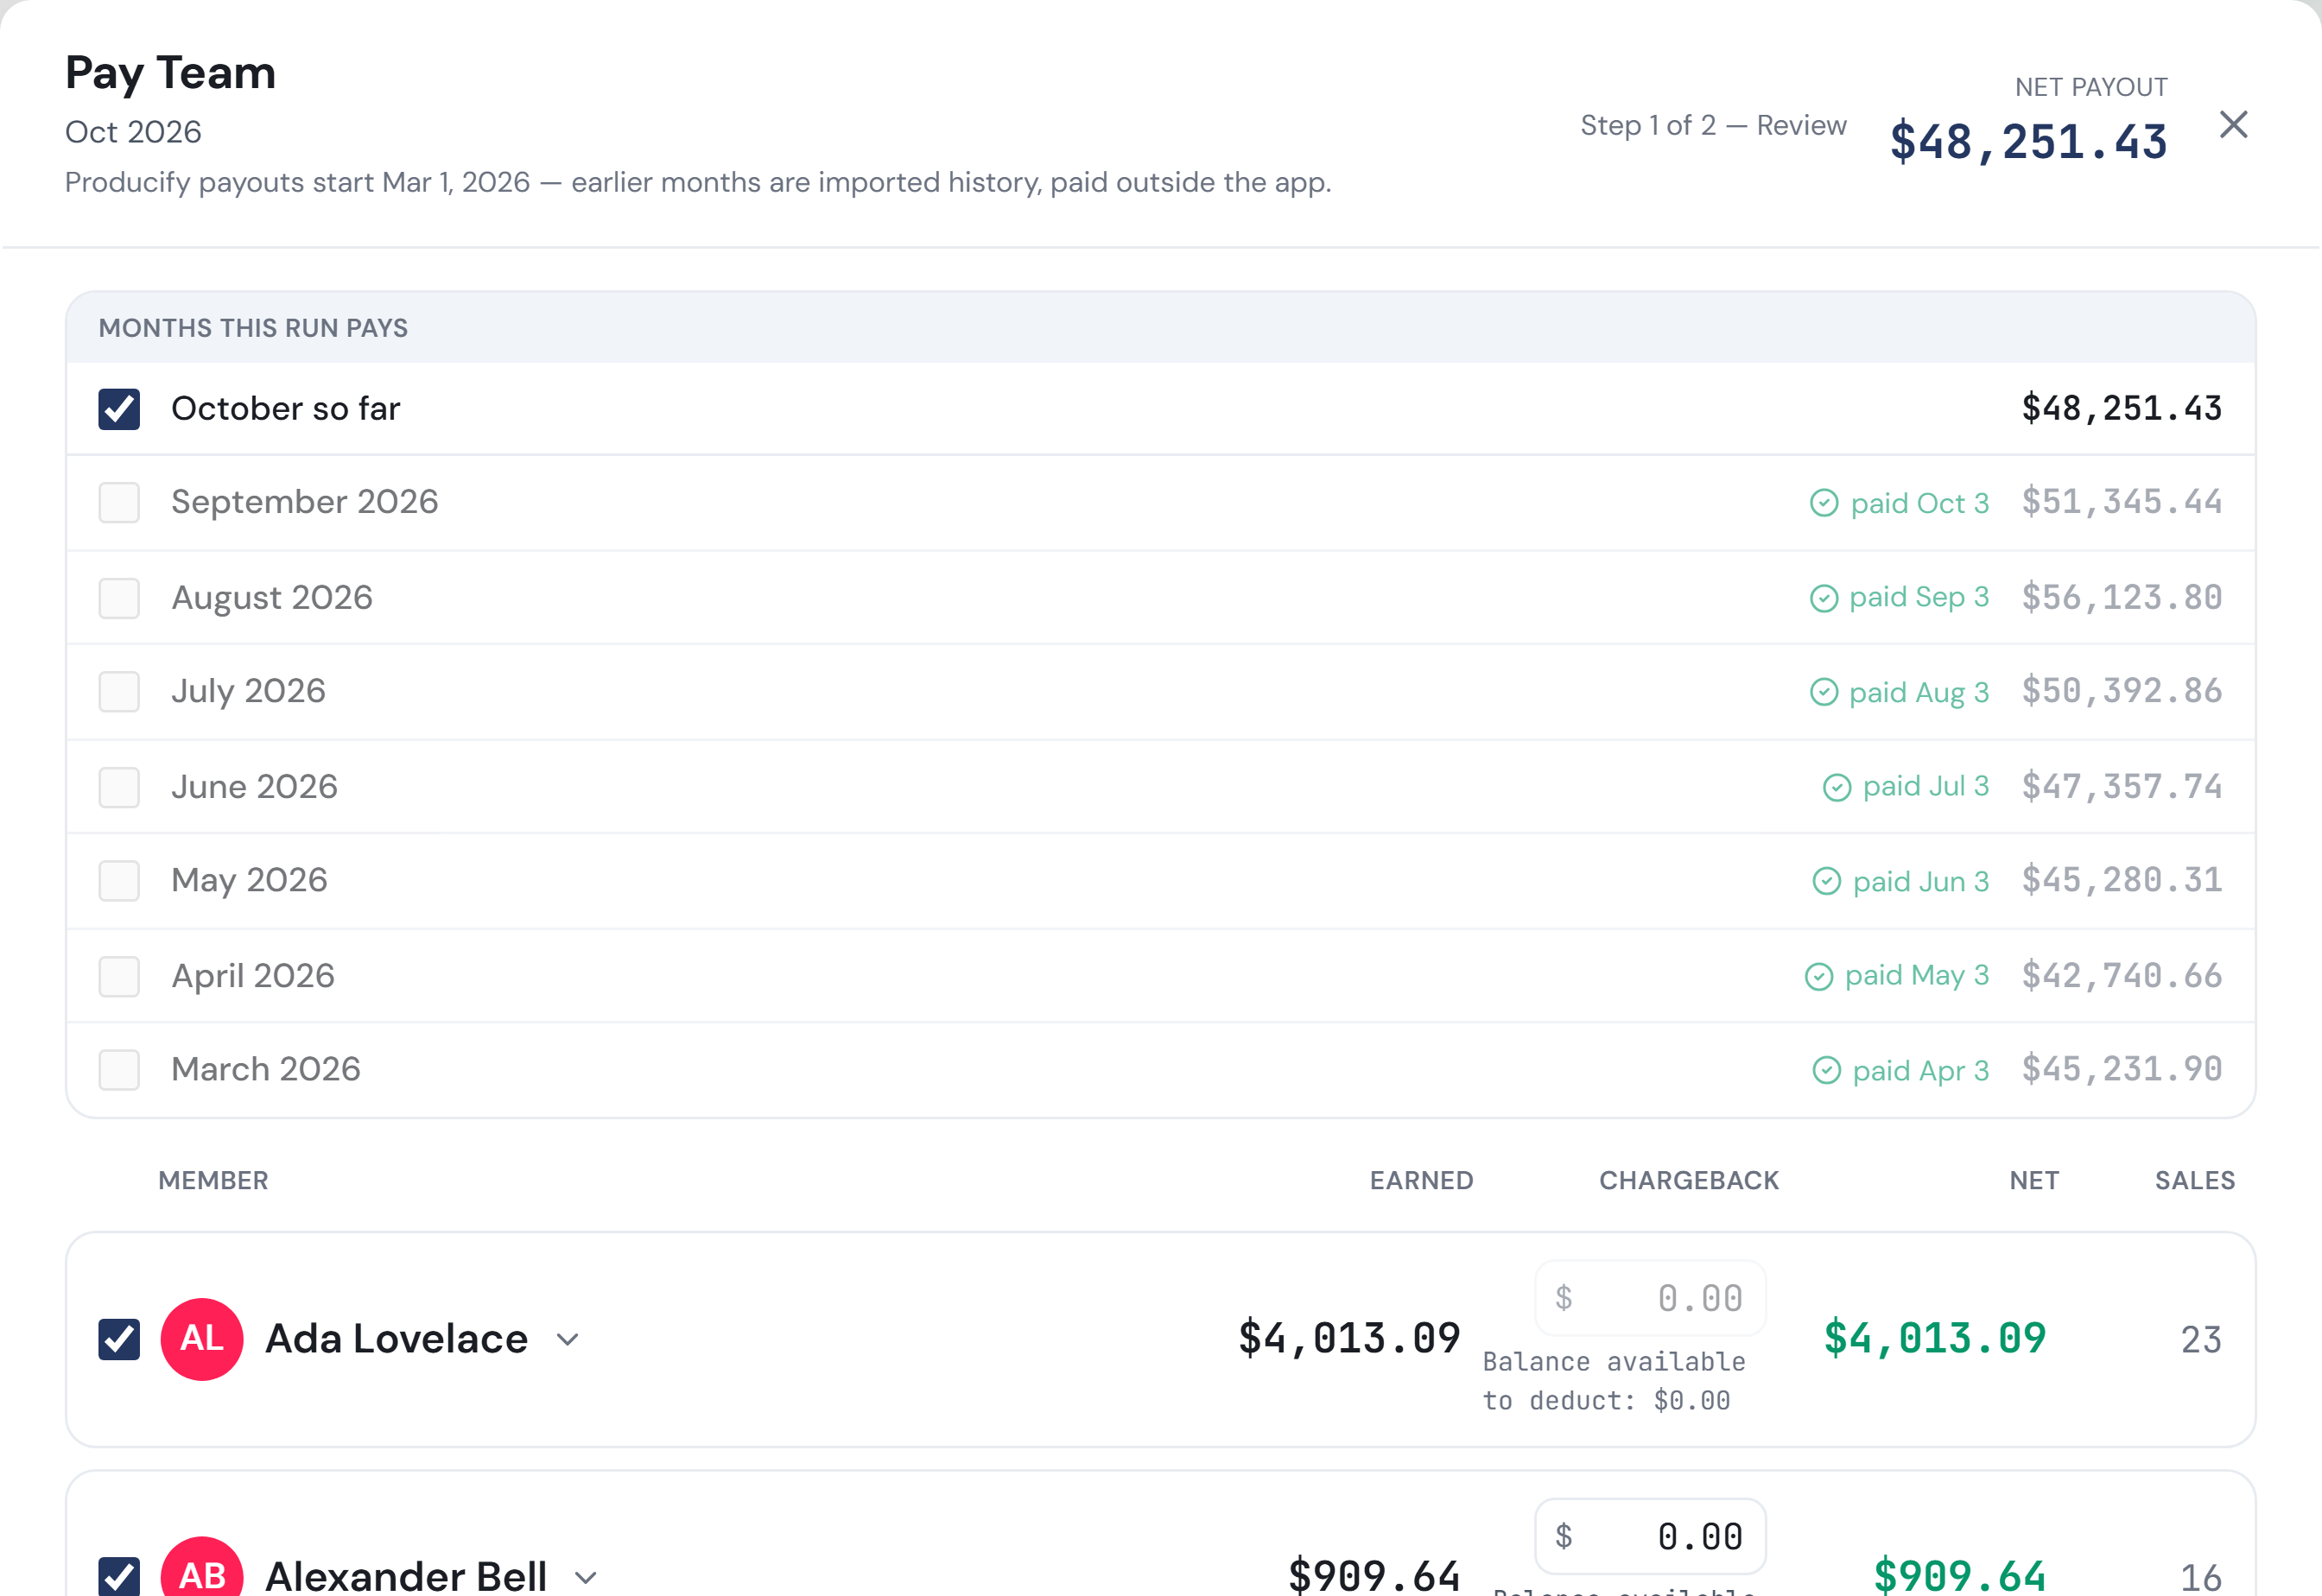Tick the June 2026 checkbox
Viewport: 2322px width, 1596px height.
coord(119,787)
